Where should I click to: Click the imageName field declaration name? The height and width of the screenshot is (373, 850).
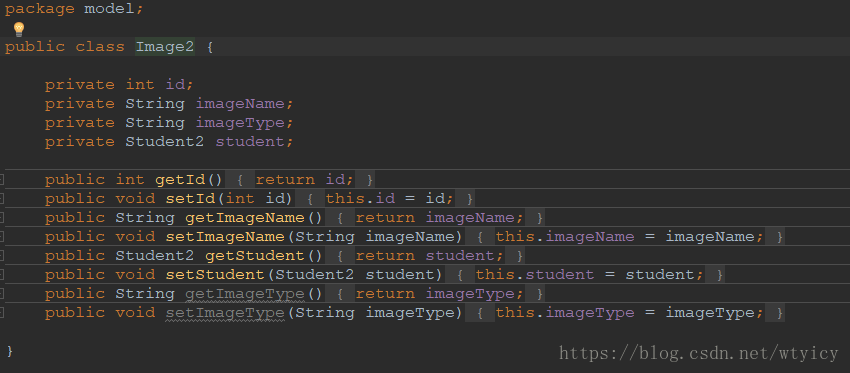coord(240,104)
